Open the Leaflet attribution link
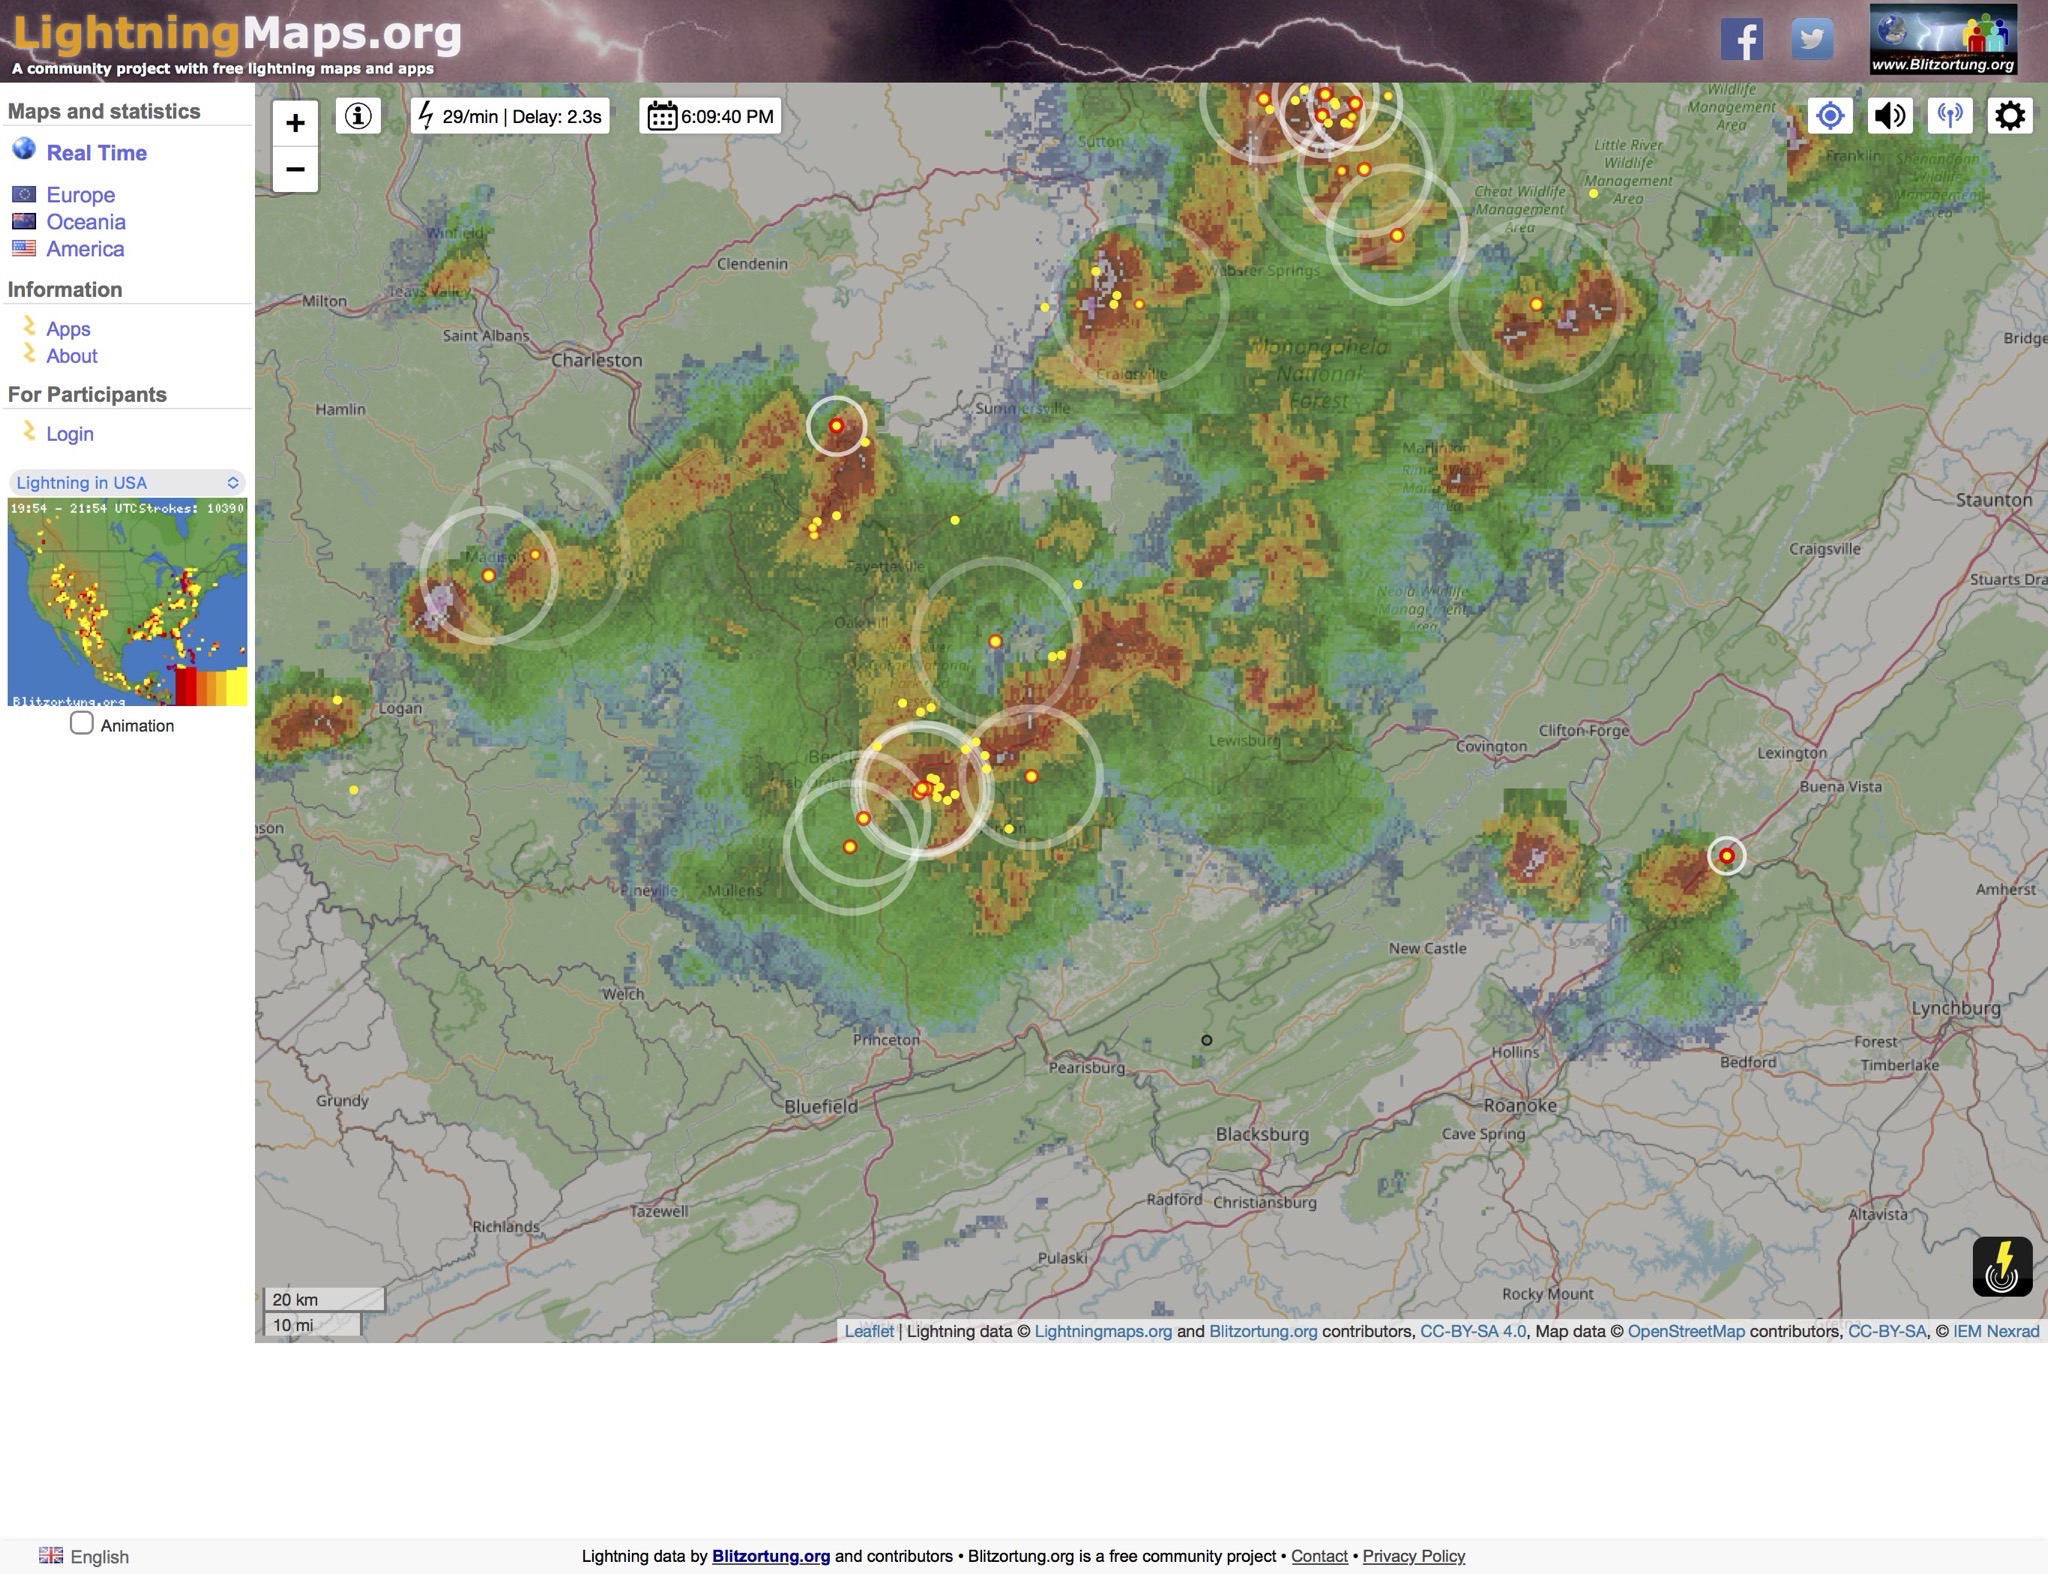Screen dimensions: 2048x1574 869,1331
